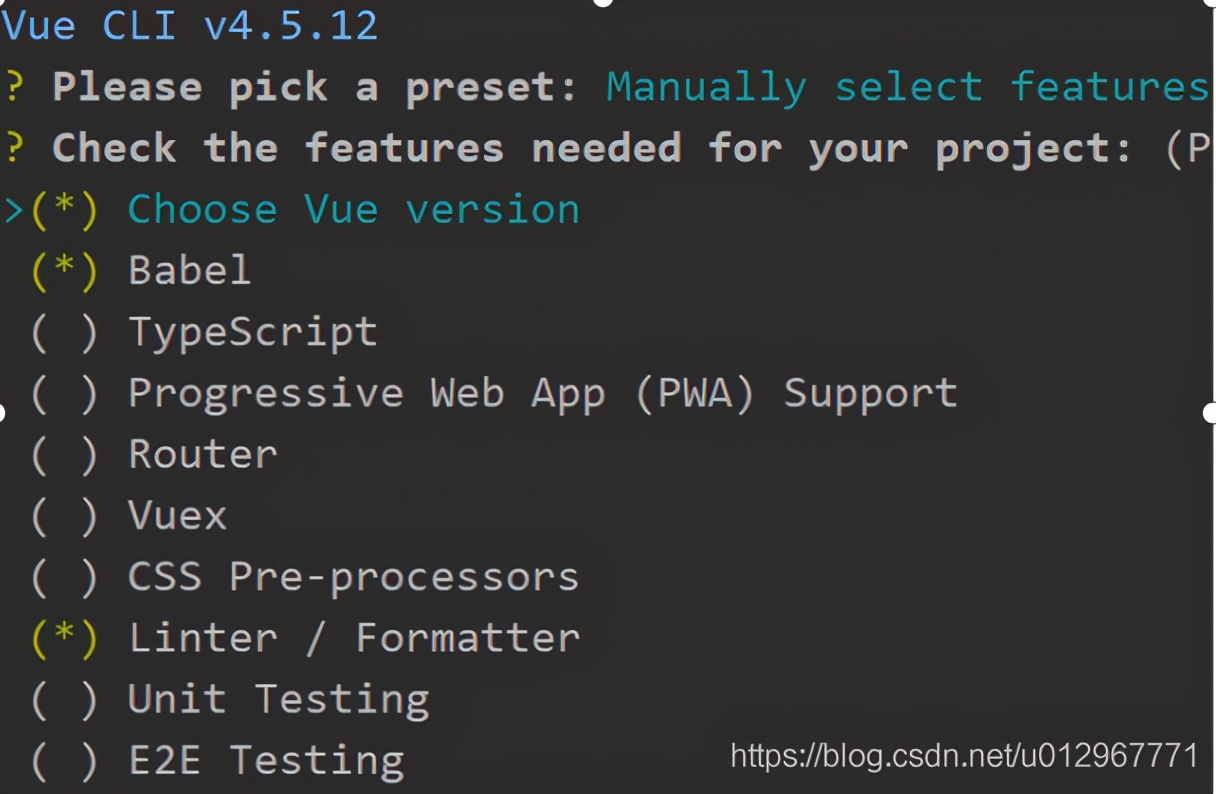The width and height of the screenshot is (1216, 794).
Task: Click the Vue CLI v4.5.12 header text
Action: 190,25
